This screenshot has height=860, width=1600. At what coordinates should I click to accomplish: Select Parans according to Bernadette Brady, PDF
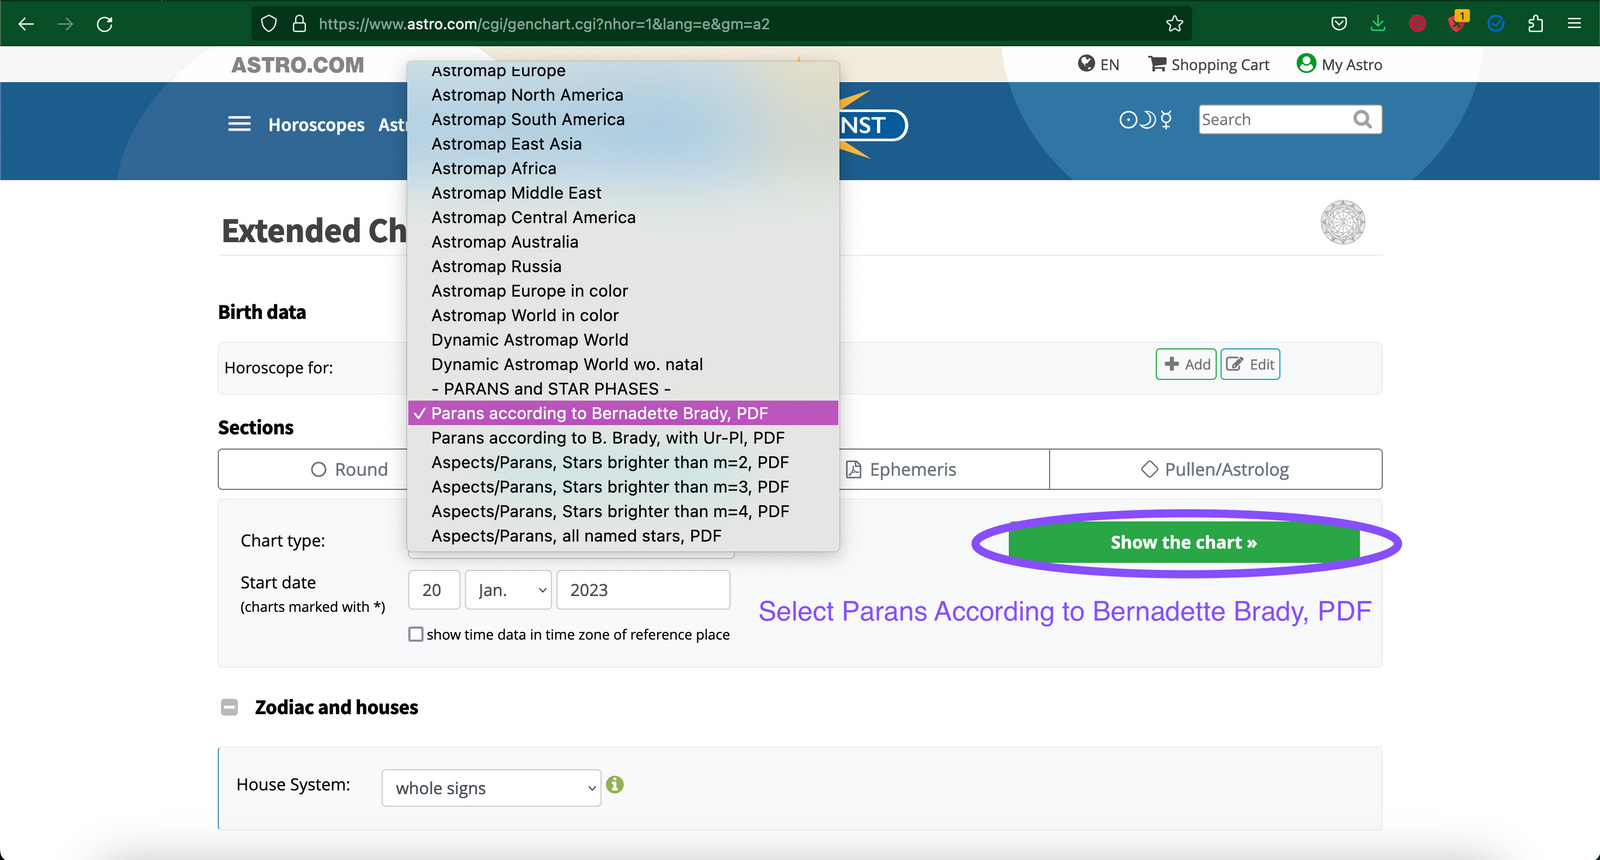[x=623, y=413]
